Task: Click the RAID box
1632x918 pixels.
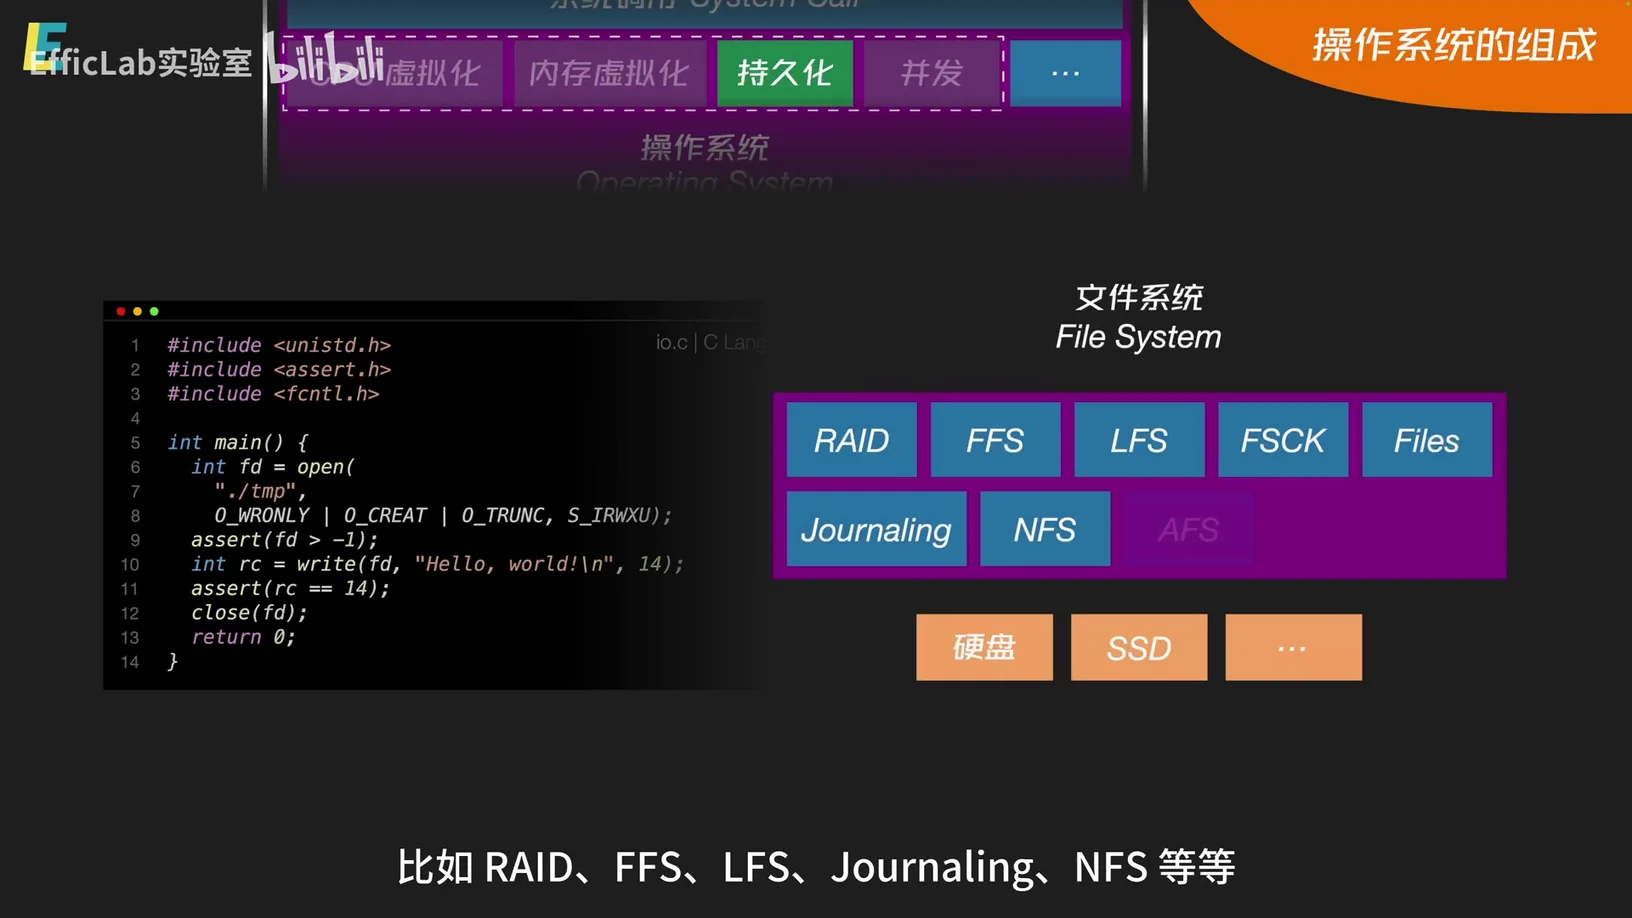Action: [x=851, y=440]
